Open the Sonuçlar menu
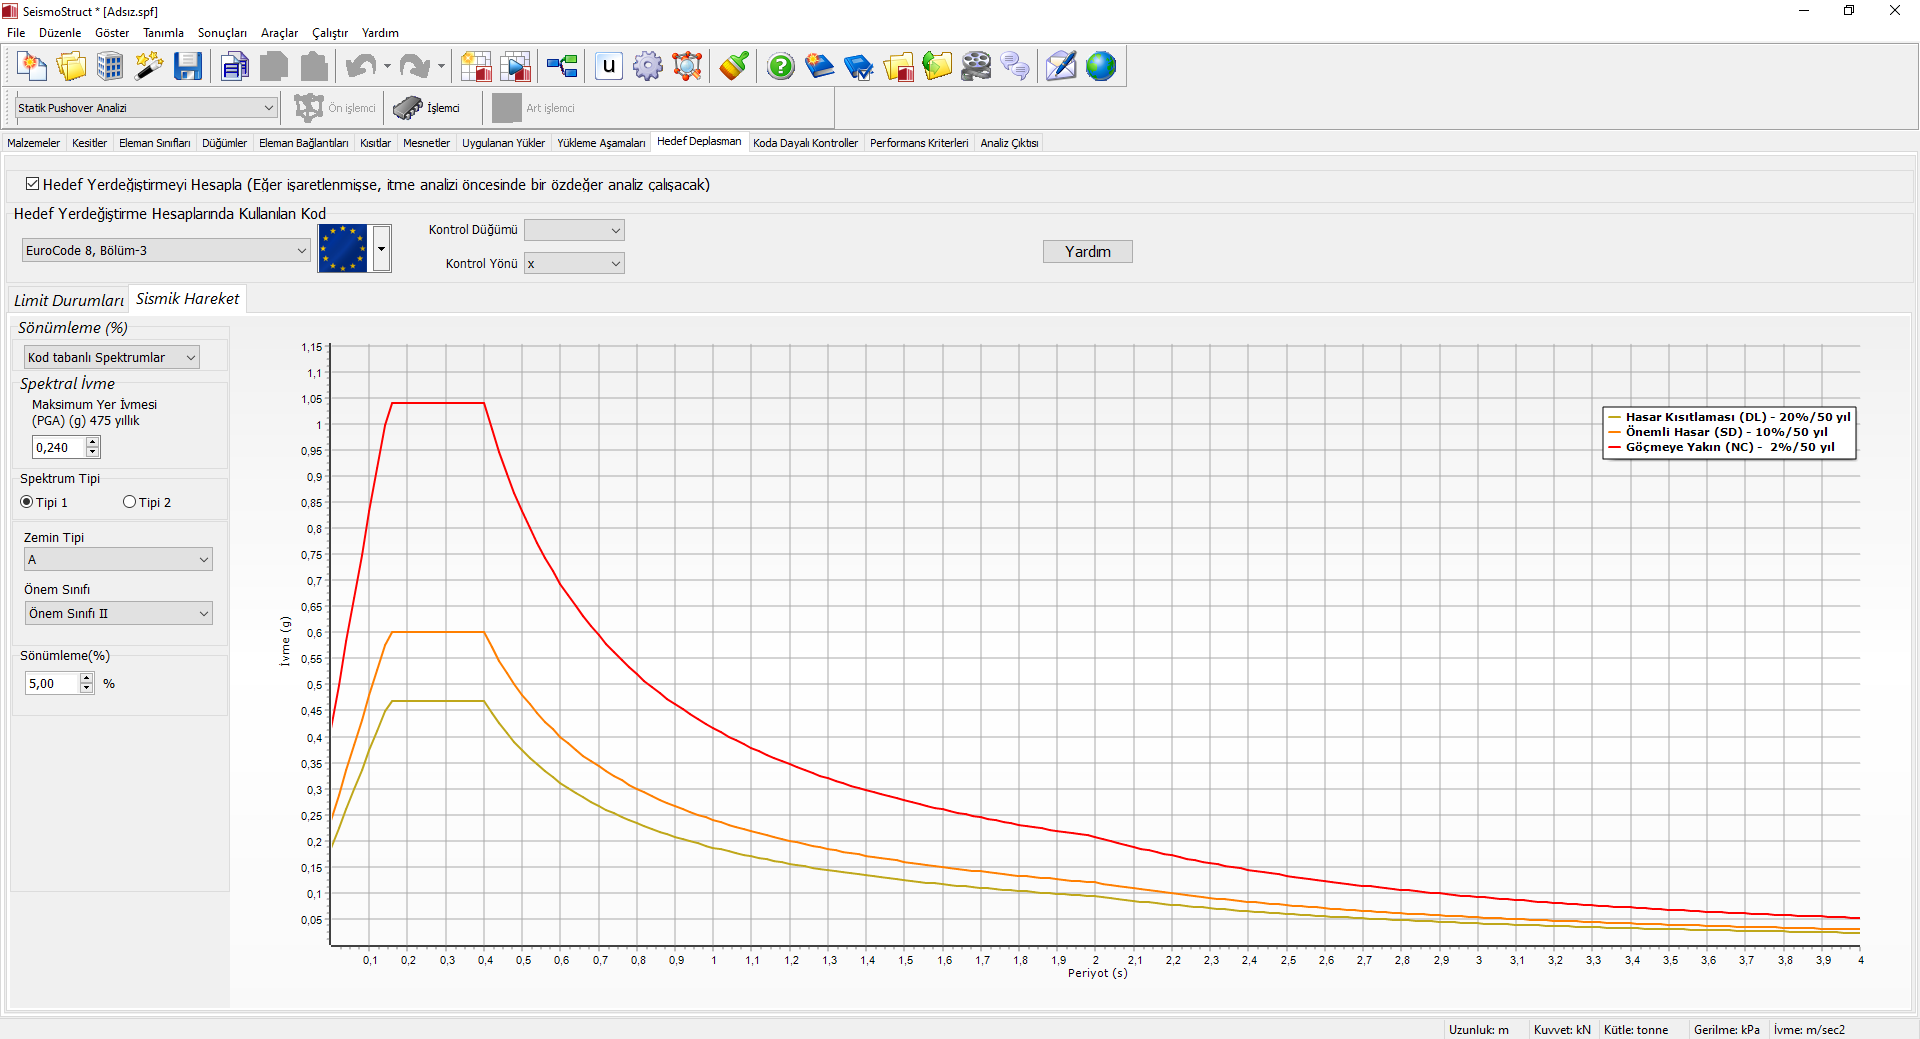The height and width of the screenshot is (1039, 1920). [x=221, y=33]
